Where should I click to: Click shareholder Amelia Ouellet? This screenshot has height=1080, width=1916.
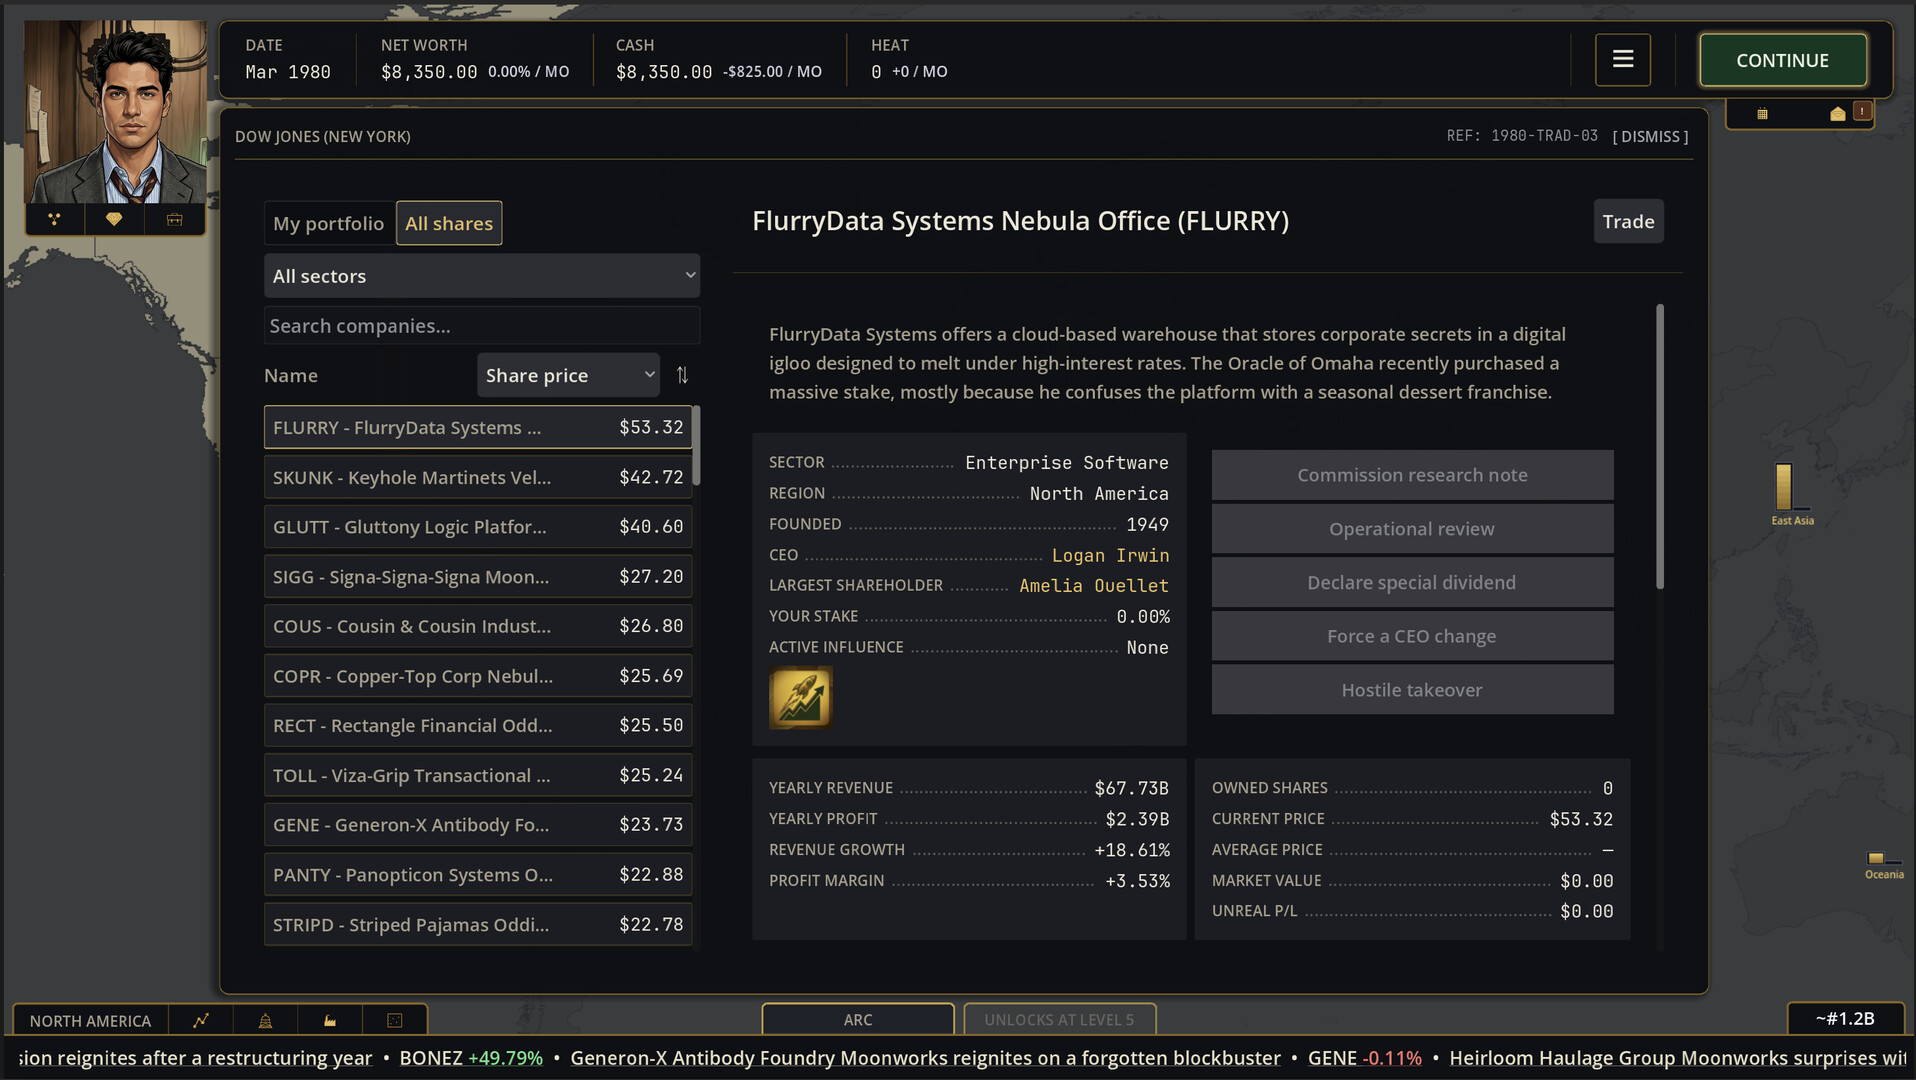[1094, 586]
